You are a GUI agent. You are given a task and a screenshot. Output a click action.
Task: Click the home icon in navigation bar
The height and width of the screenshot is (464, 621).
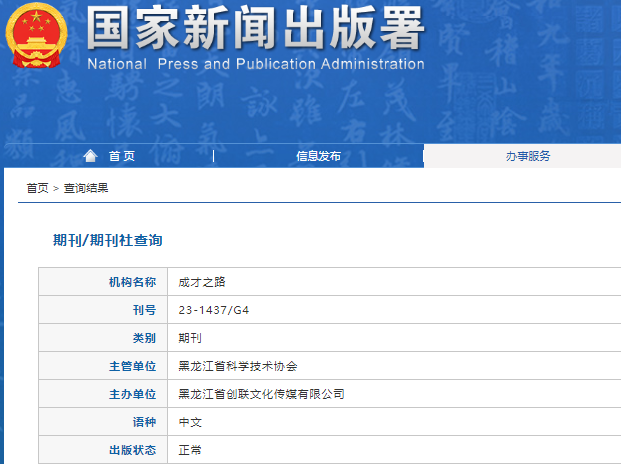90,156
